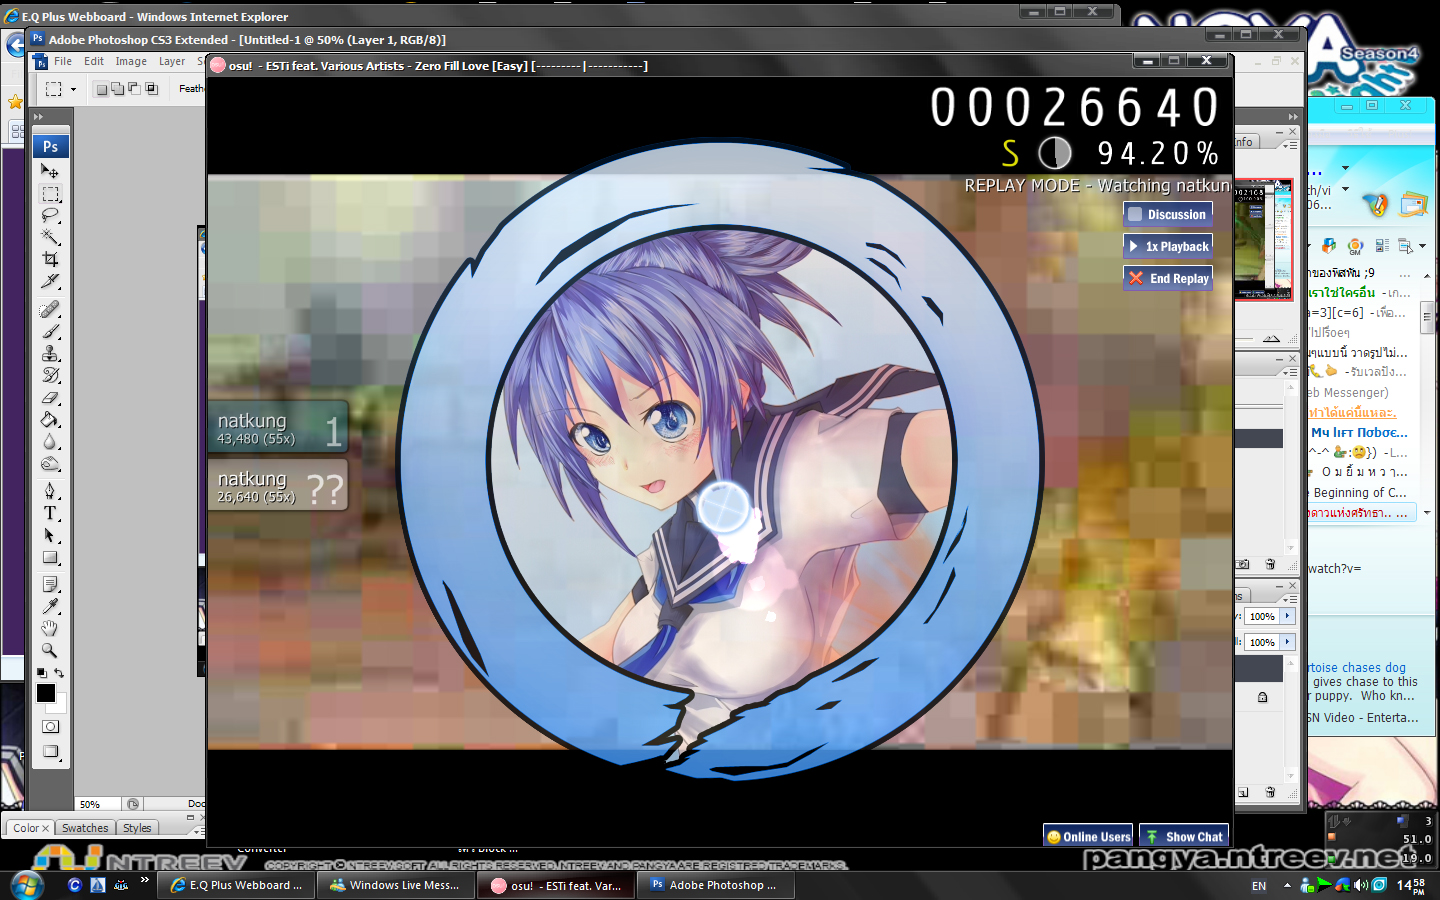Image resolution: width=1440 pixels, height=900 pixels.
Task: Select the Eyedropper tool
Action: coord(50,606)
